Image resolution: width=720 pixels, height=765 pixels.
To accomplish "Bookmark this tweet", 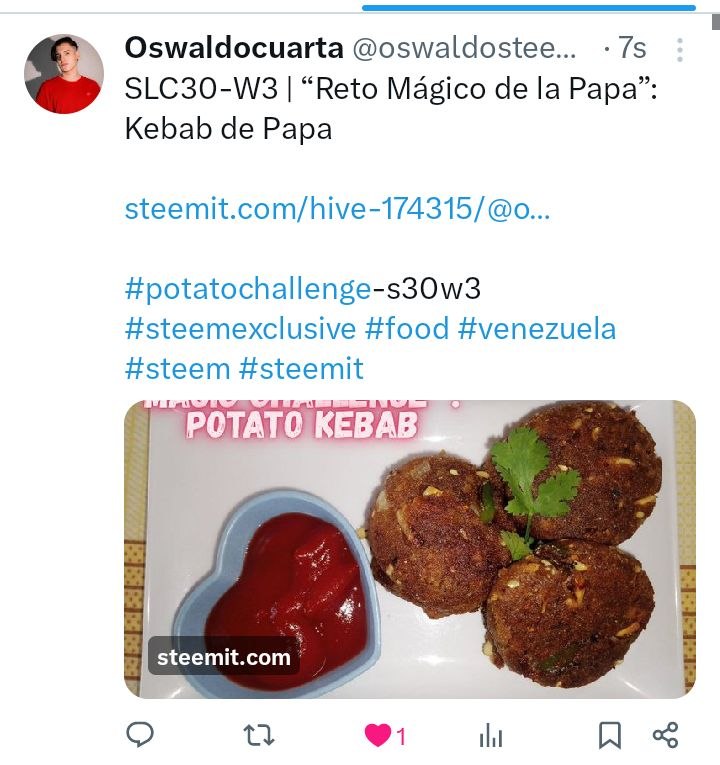I will point(610,735).
